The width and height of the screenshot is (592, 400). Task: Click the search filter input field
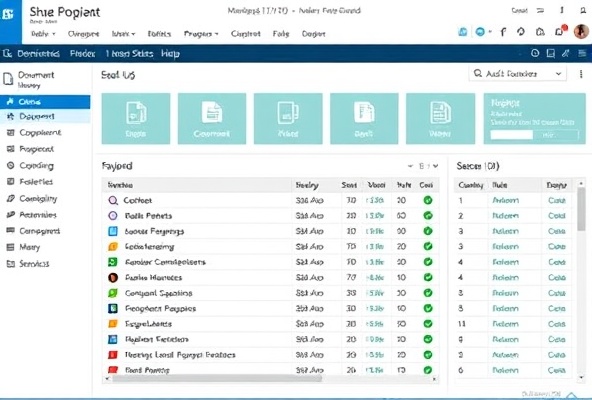pos(518,74)
